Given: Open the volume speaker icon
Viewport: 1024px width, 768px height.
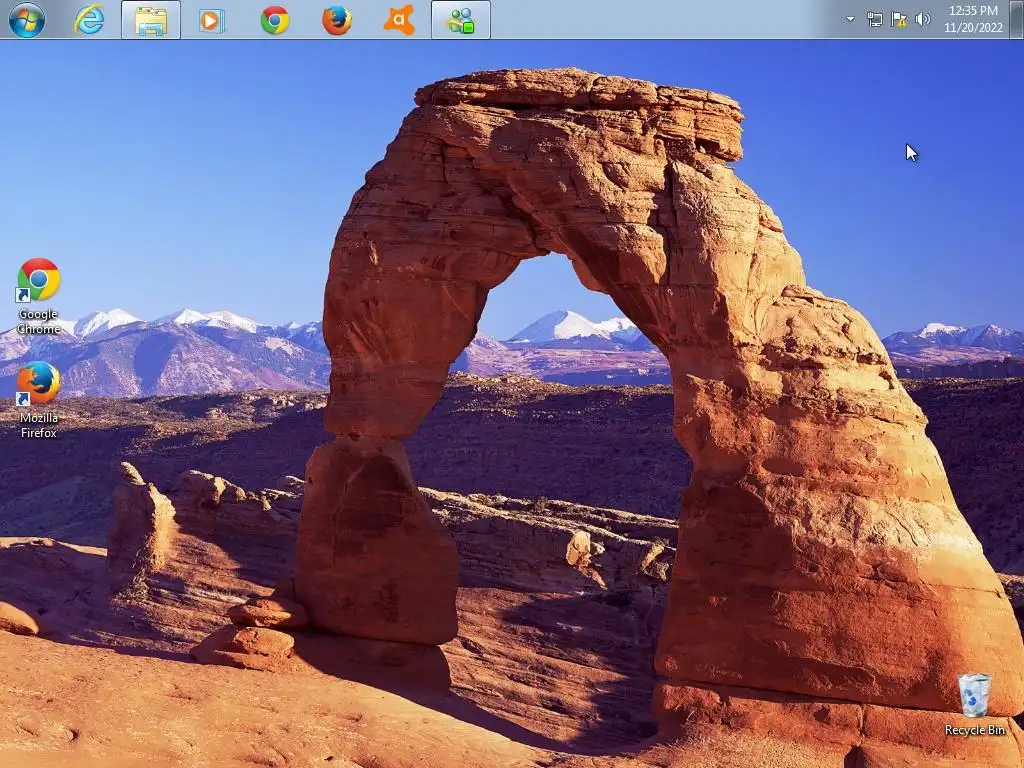Looking at the screenshot, I should tap(923, 20).
